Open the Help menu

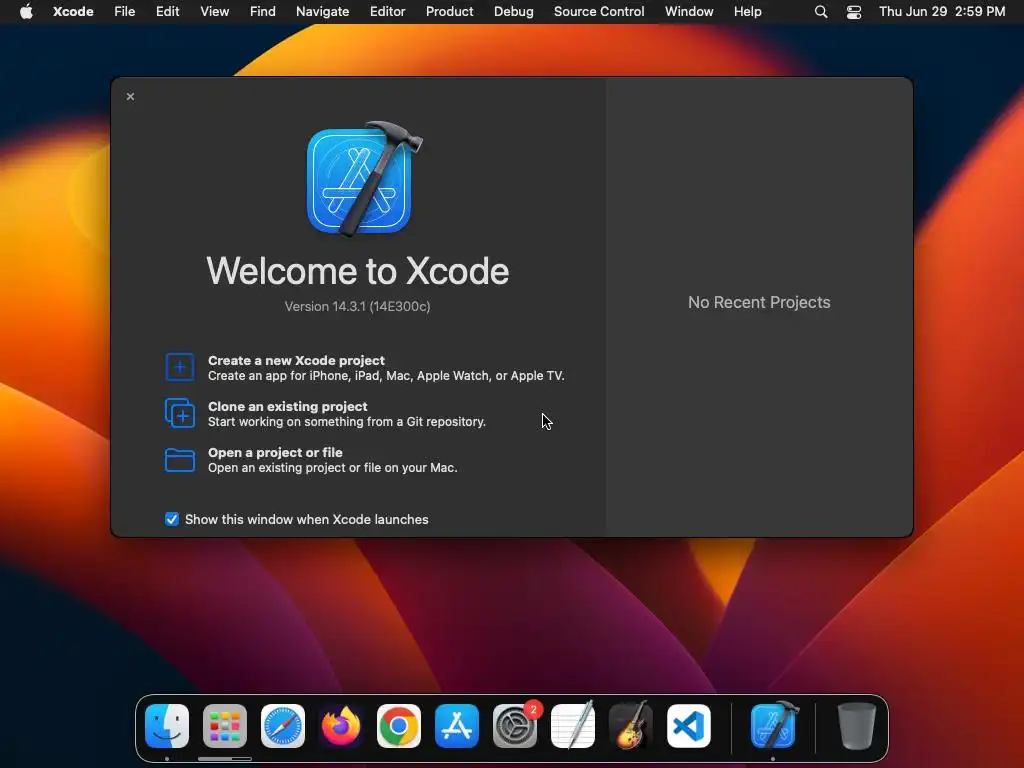point(748,11)
